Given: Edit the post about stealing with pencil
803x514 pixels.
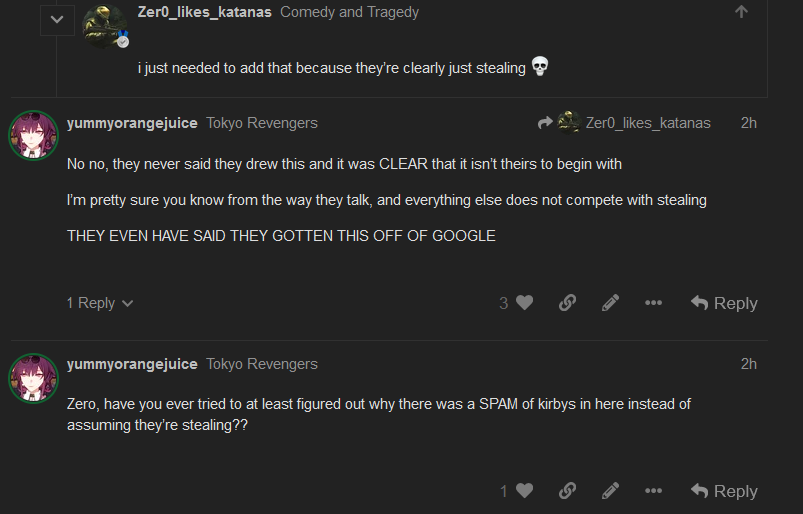Looking at the screenshot, I should point(610,303).
